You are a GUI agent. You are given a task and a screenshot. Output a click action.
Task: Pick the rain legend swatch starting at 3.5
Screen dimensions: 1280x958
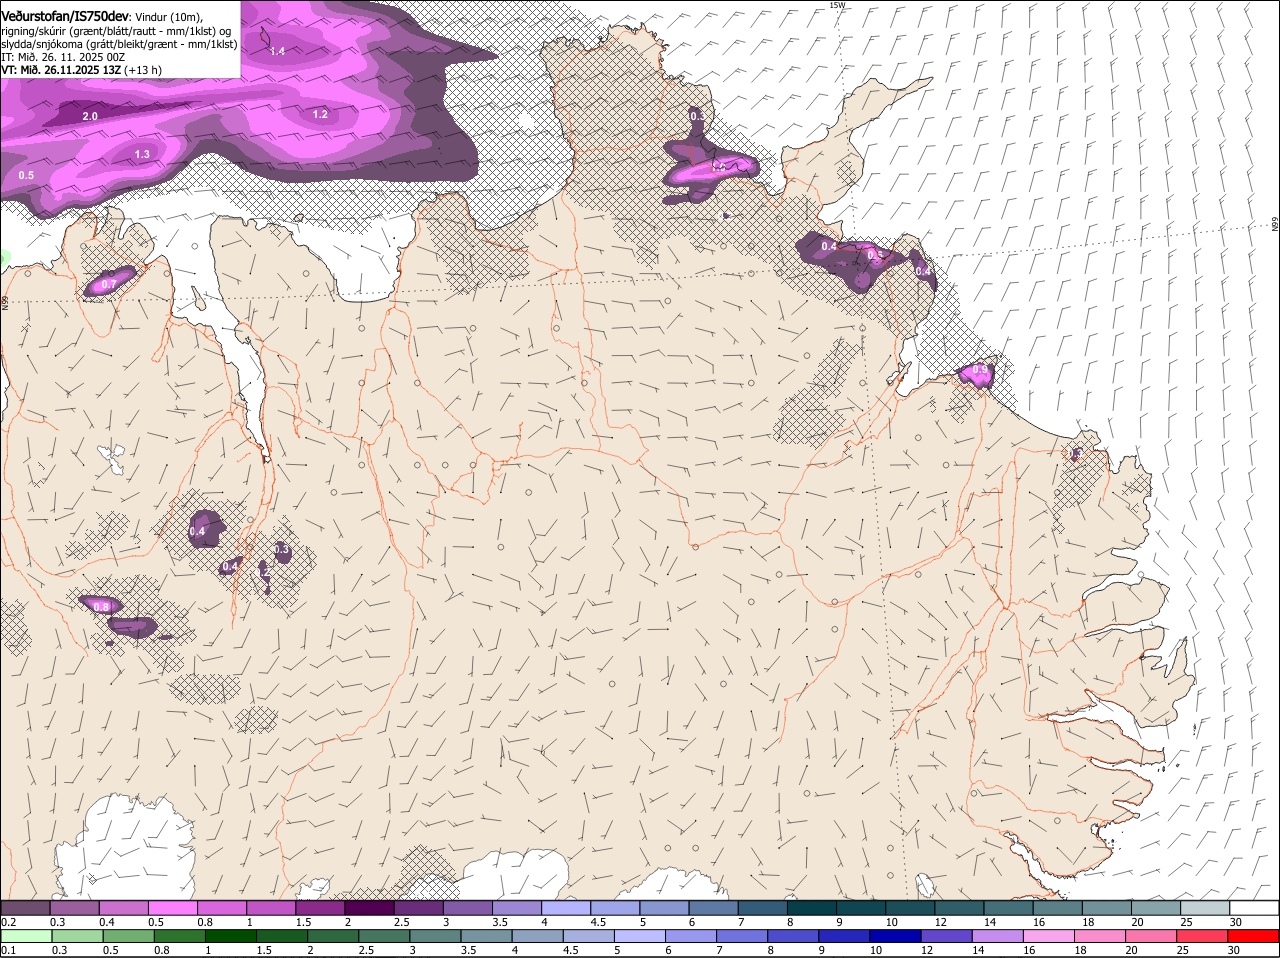pyautogui.click(x=486, y=937)
